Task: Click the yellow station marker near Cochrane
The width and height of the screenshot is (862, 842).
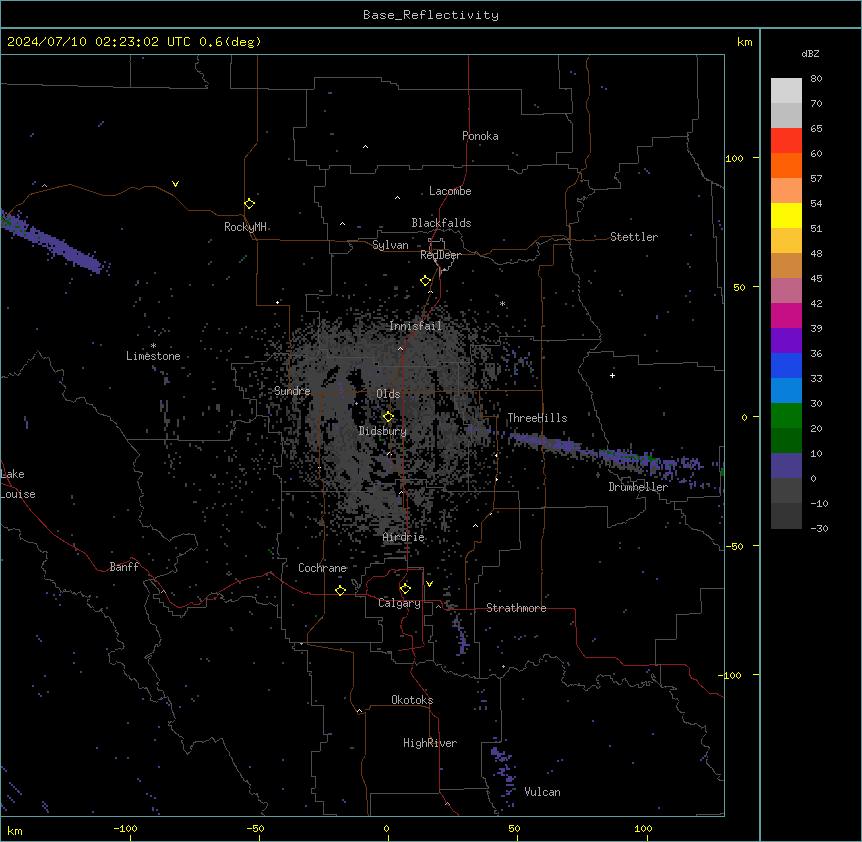Action: click(x=340, y=591)
